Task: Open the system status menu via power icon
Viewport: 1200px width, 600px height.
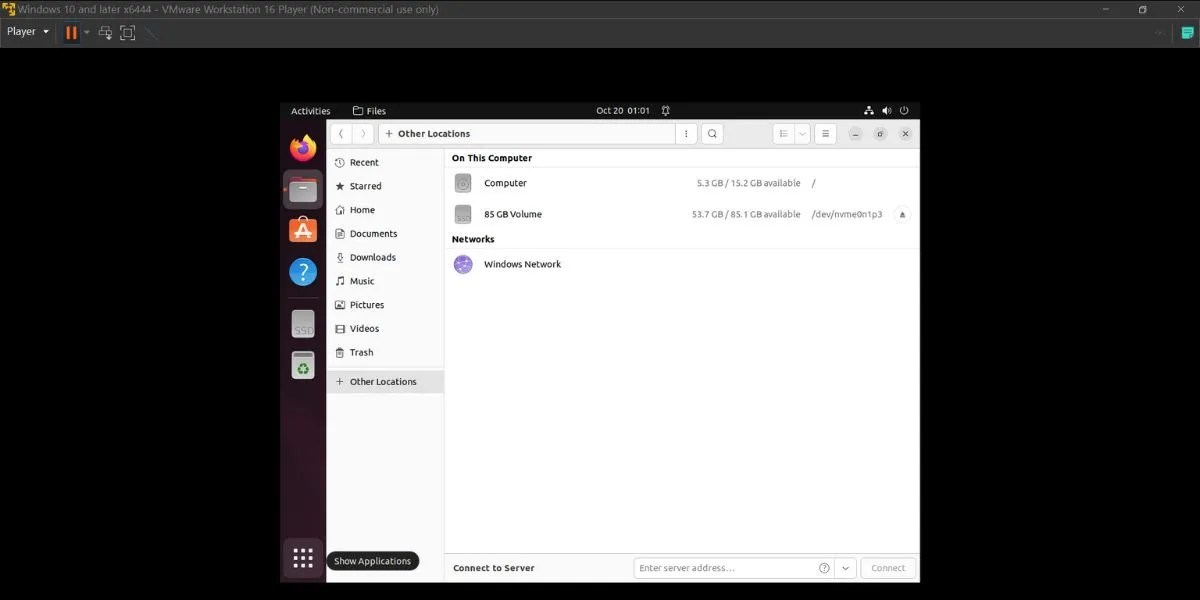Action: click(x=903, y=110)
